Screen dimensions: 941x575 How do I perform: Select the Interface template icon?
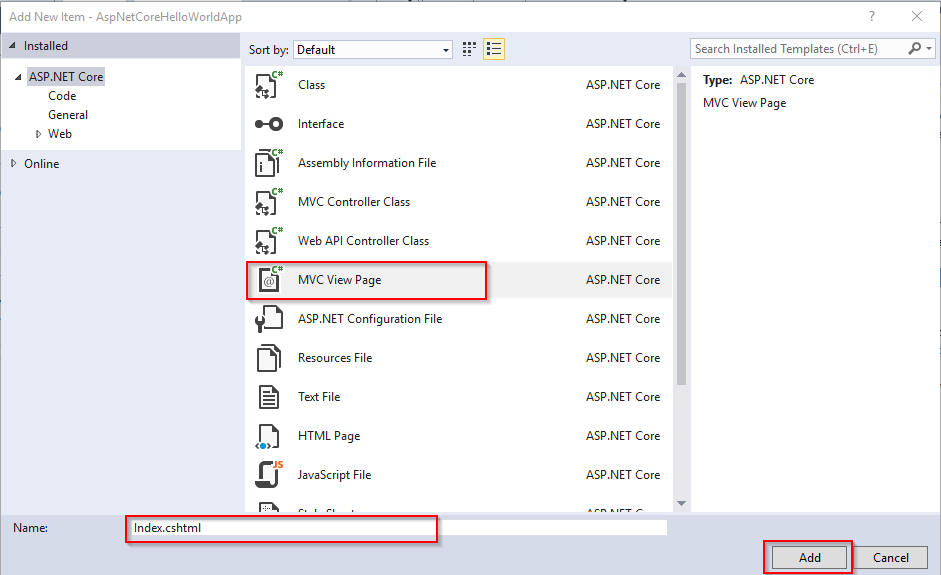[268, 124]
